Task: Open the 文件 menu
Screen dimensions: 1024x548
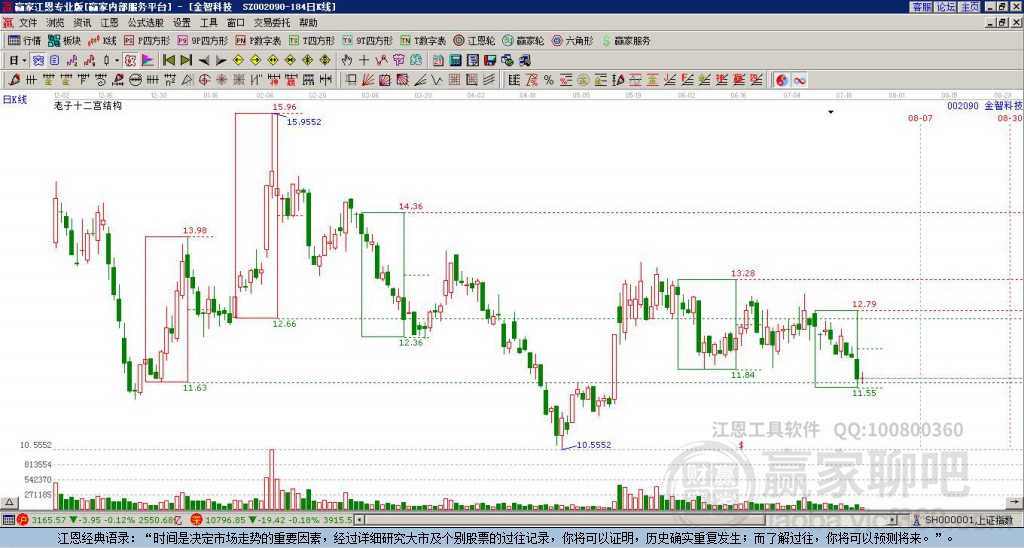Action: [28, 23]
